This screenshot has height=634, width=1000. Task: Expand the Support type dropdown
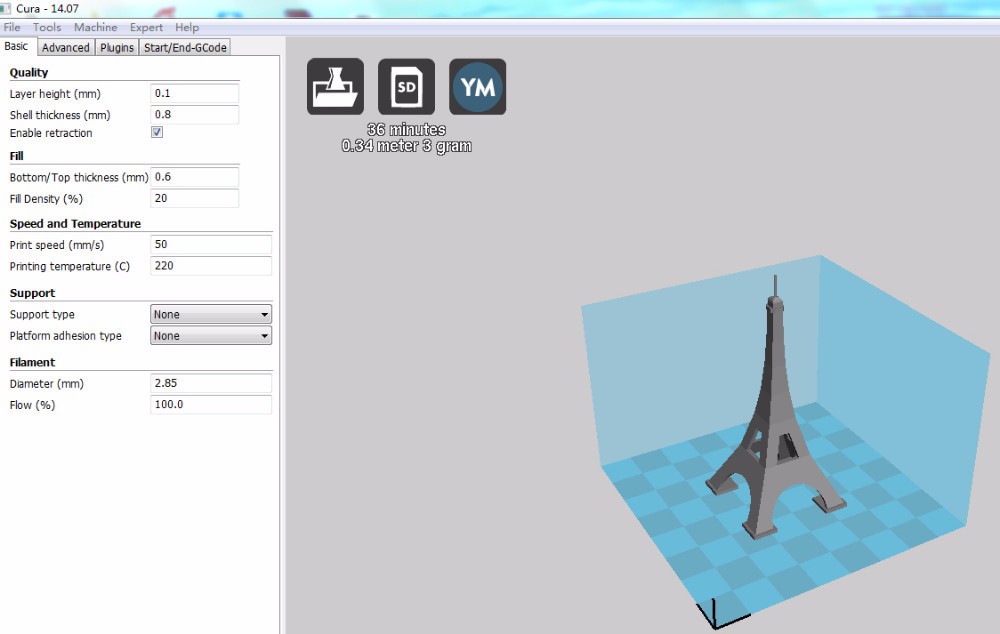click(211, 314)
